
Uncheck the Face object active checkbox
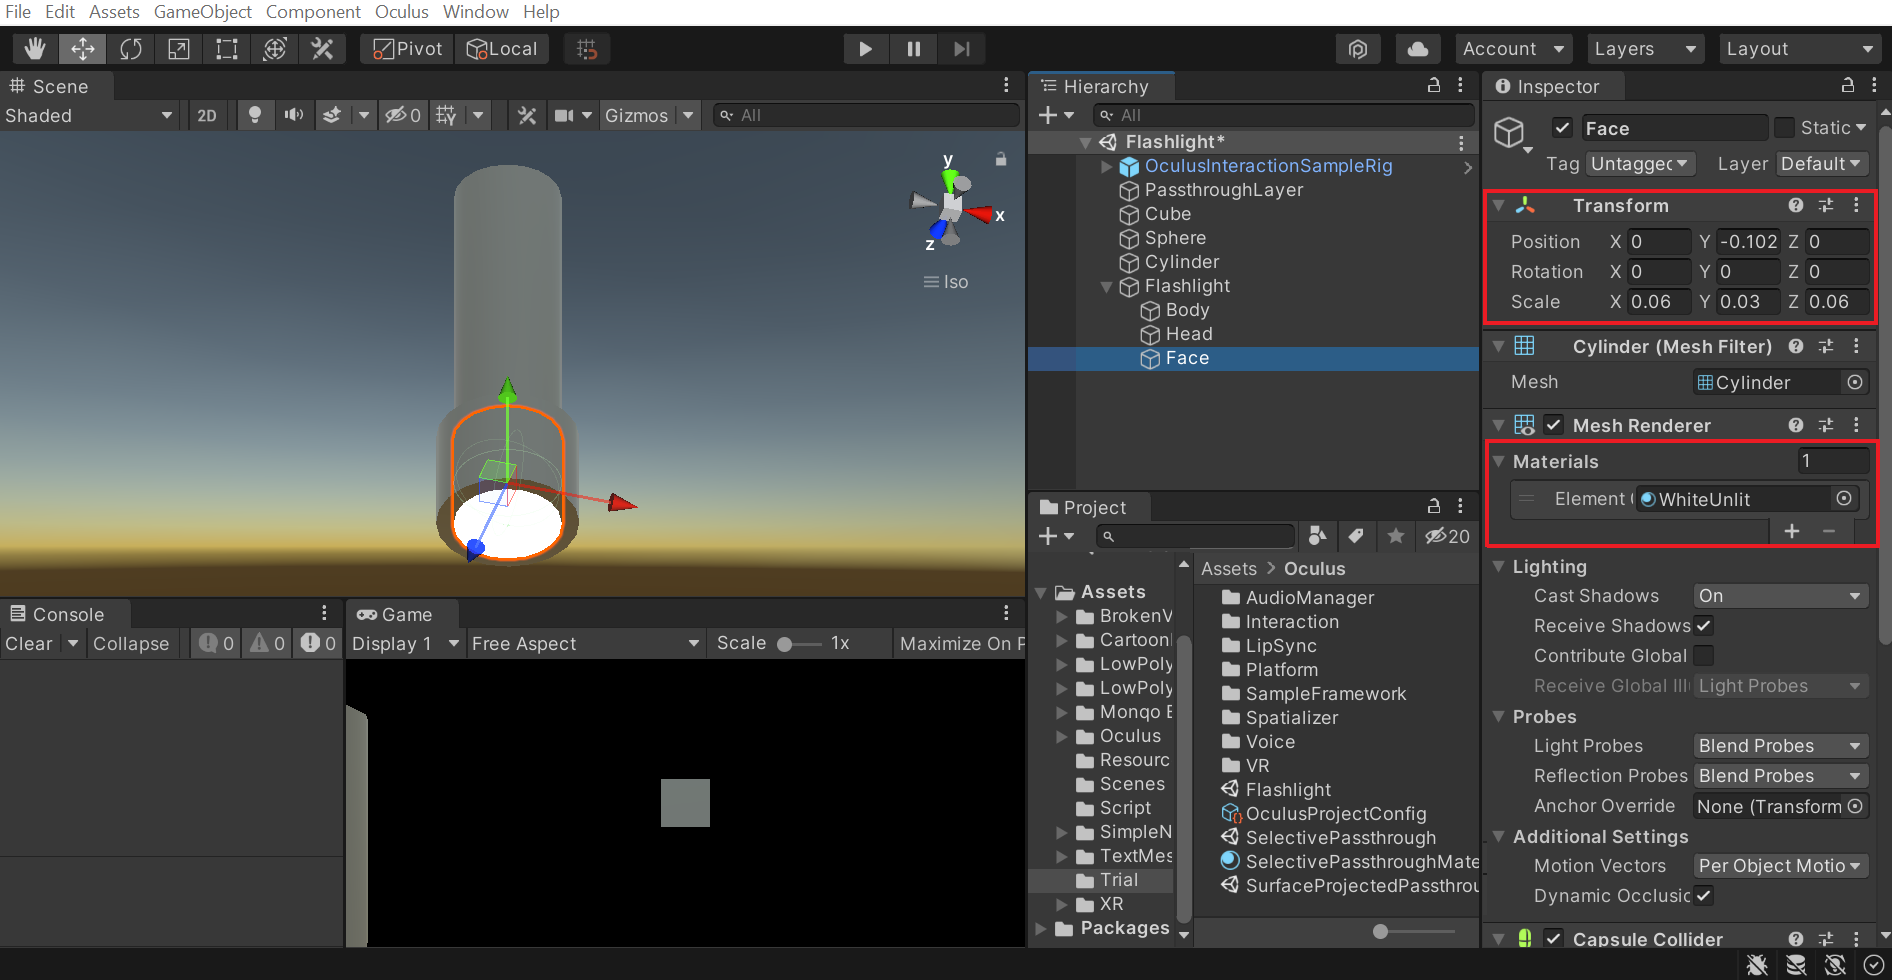tap(1562, 128)
